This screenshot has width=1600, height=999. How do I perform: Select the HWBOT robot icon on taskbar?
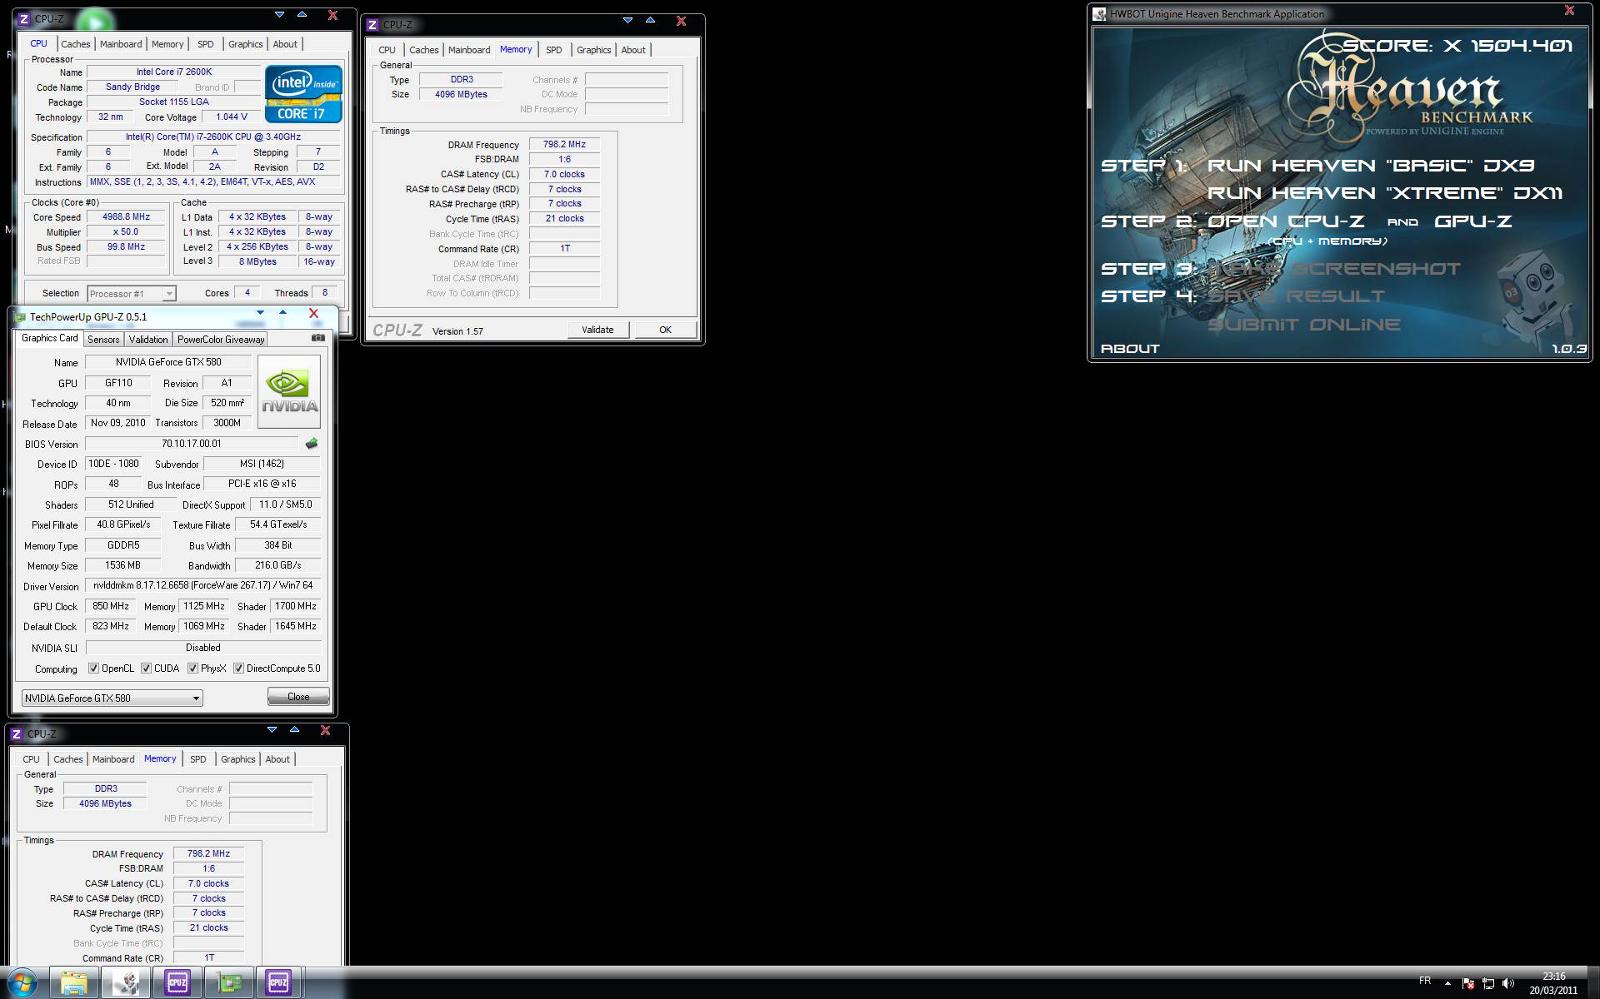coord(125,983)
